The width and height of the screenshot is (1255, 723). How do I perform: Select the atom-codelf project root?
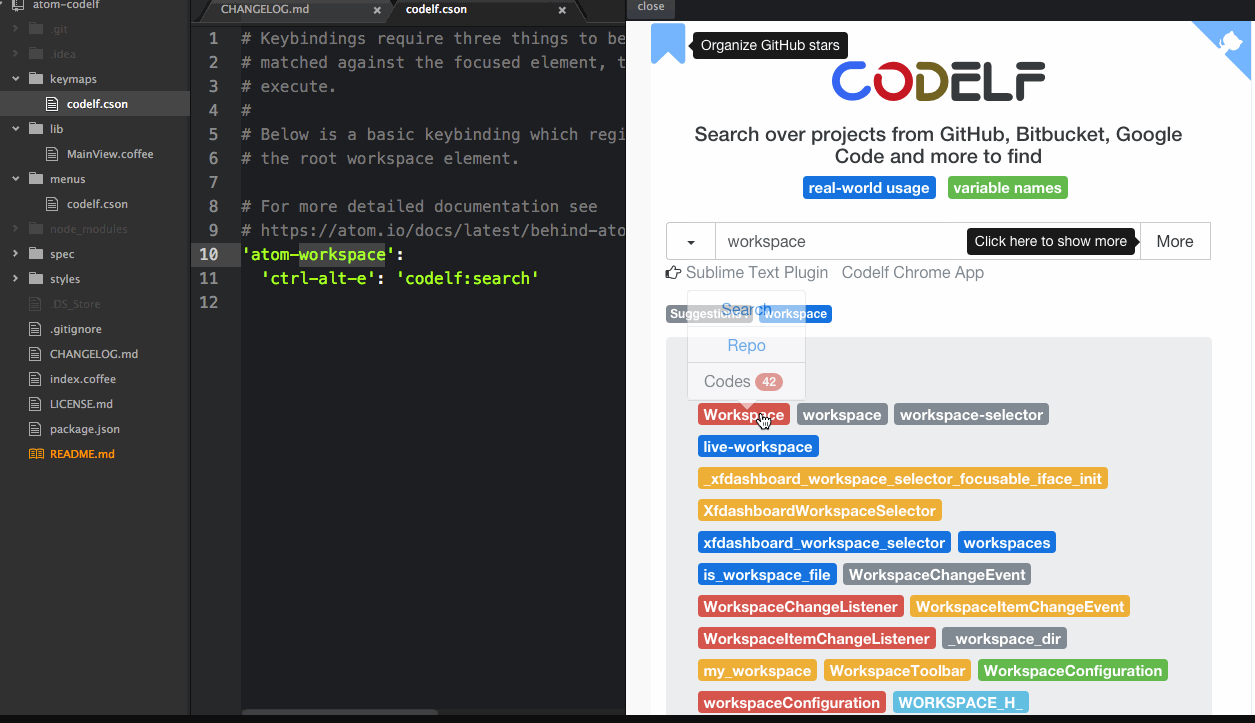click(65, 5)
